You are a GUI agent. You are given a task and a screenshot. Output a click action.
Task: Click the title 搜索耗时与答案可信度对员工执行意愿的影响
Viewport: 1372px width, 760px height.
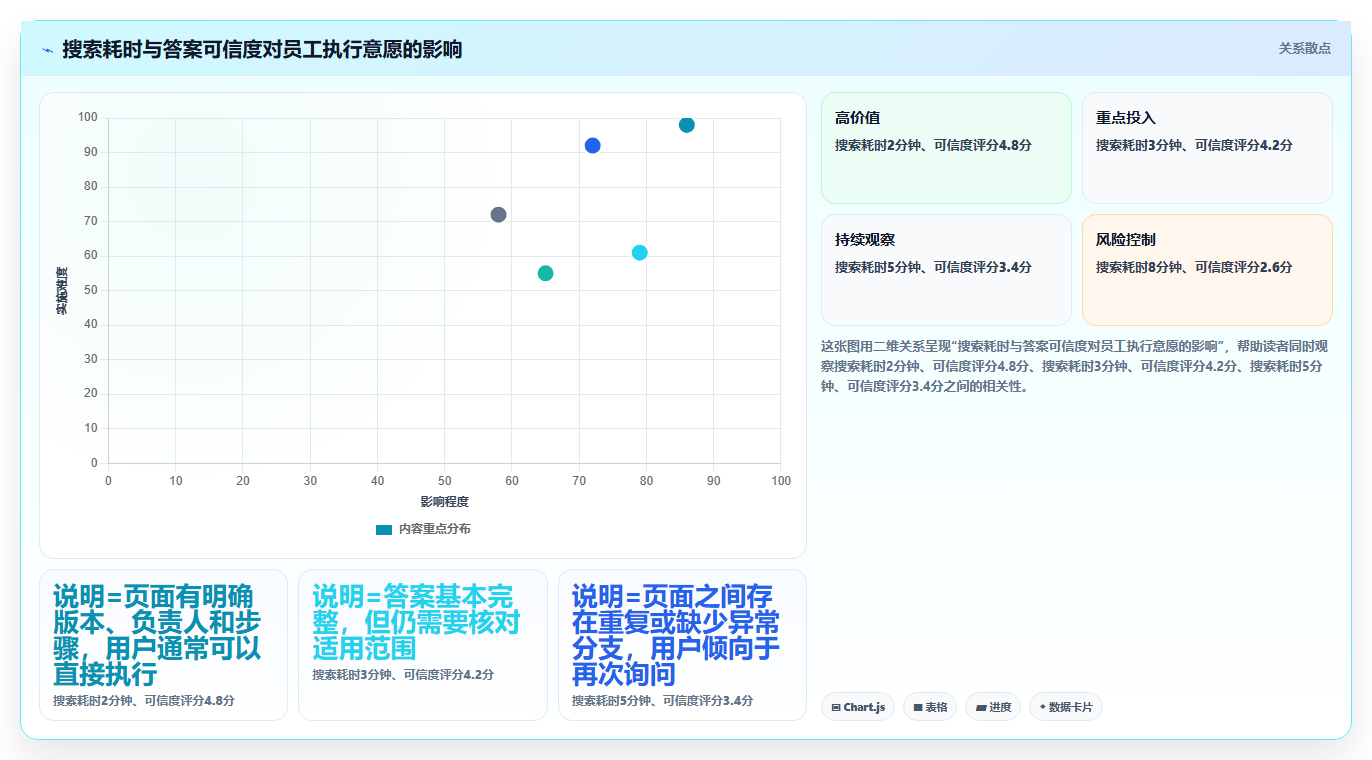coord(262,49)
